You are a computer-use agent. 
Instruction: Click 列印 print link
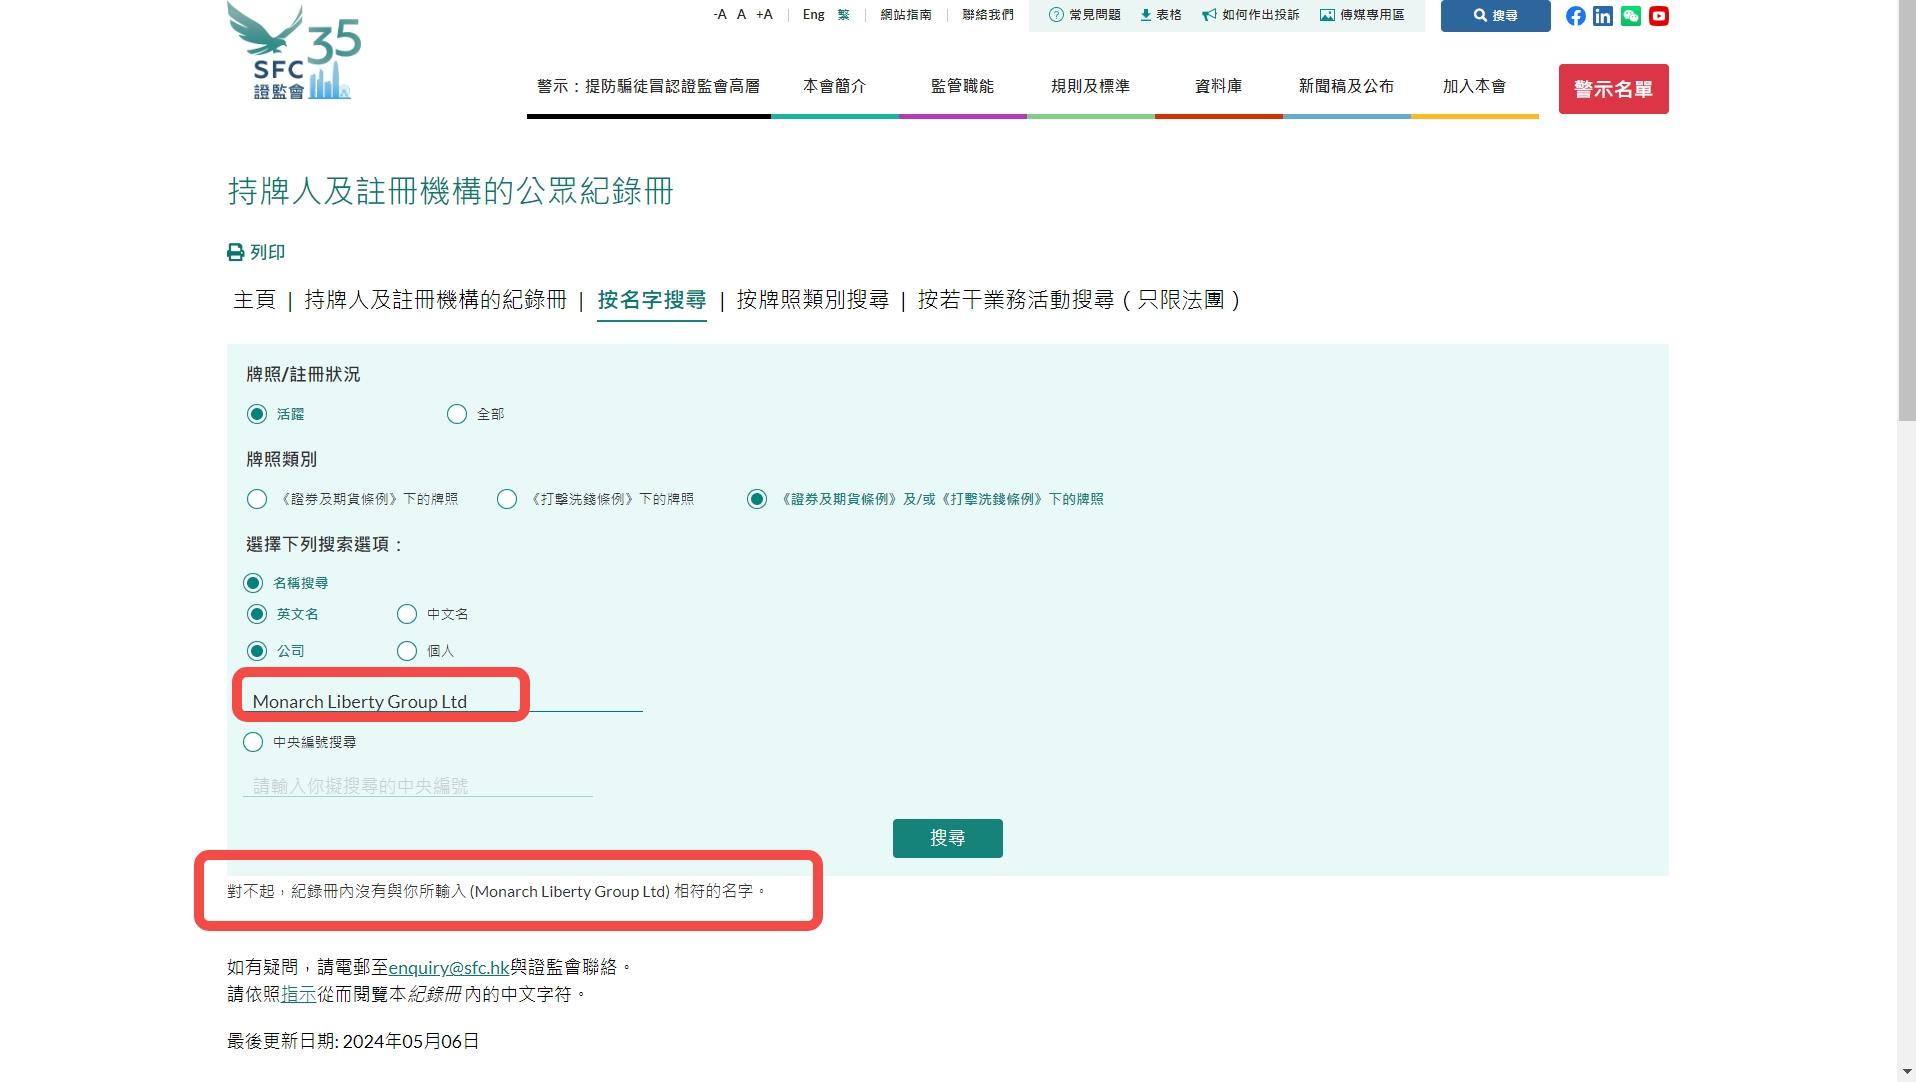click(x=267, y=252)
